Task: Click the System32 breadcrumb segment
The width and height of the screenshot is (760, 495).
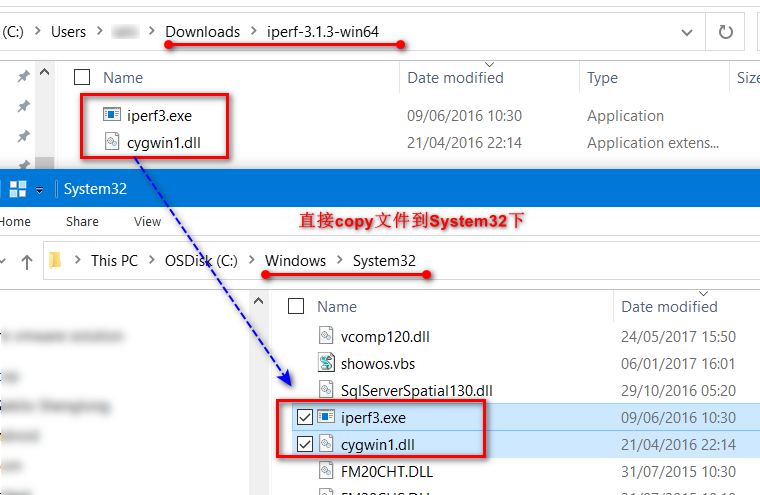Action: [384, 261]
